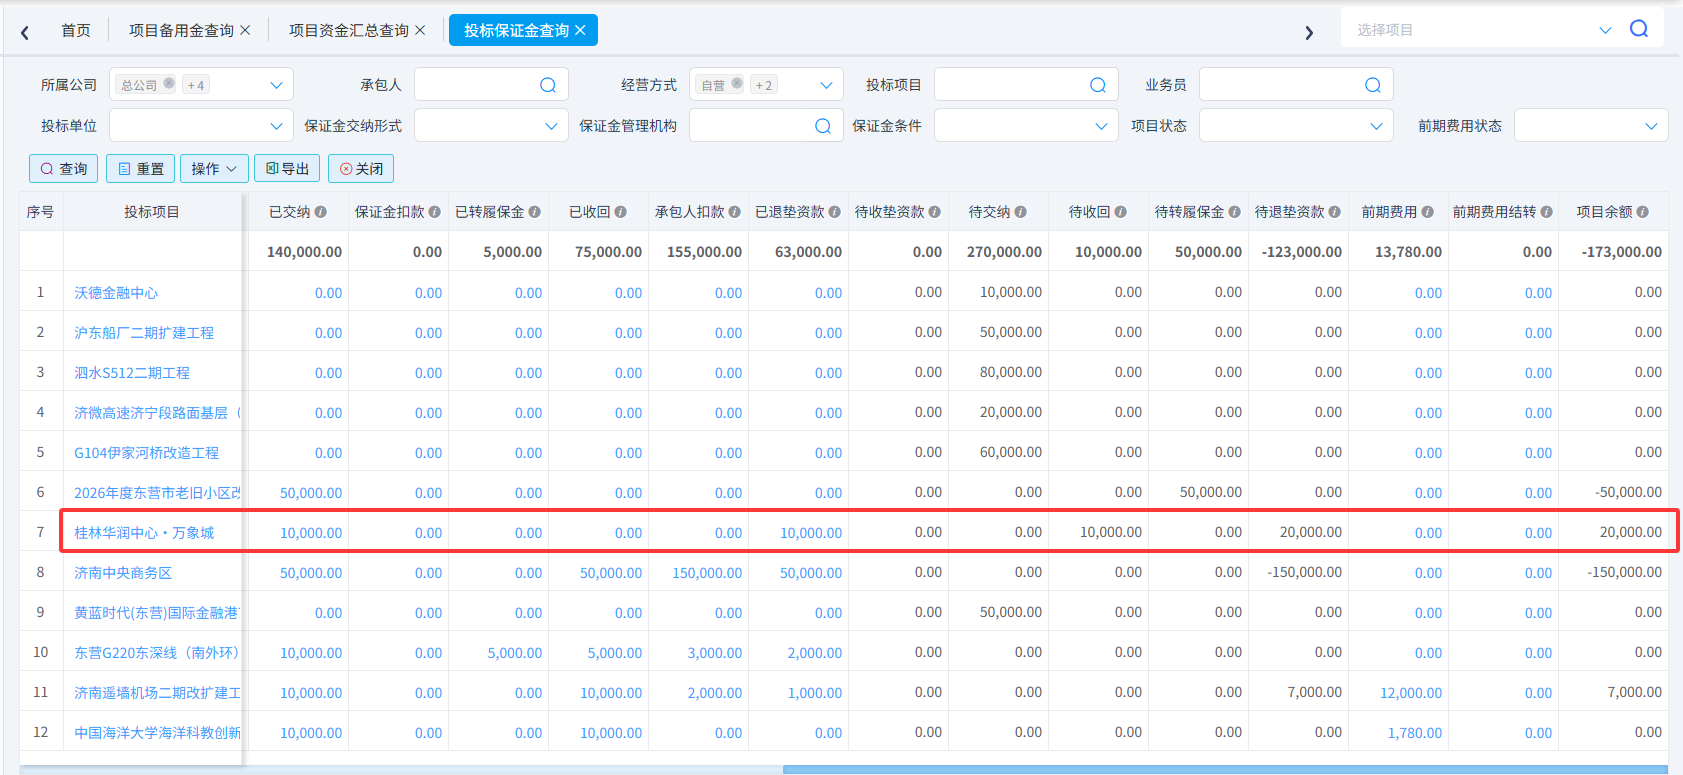Click search icon in 投标项目 field
Screen dimensions: 1683x775
point(1098,85)
